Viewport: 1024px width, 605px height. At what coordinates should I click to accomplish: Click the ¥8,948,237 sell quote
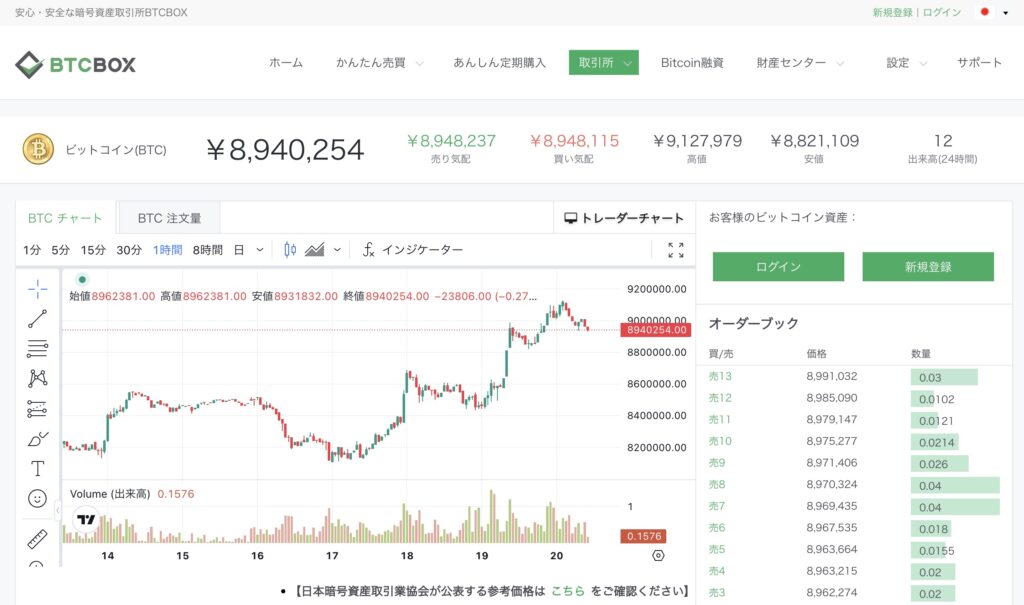click(x=451, y=141)
